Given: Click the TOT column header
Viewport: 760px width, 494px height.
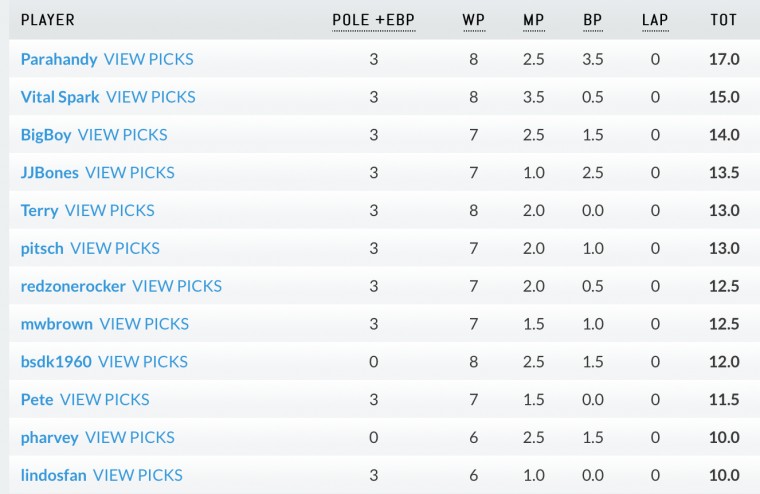Looking at the screenshot, I should (x=724, y=20).
